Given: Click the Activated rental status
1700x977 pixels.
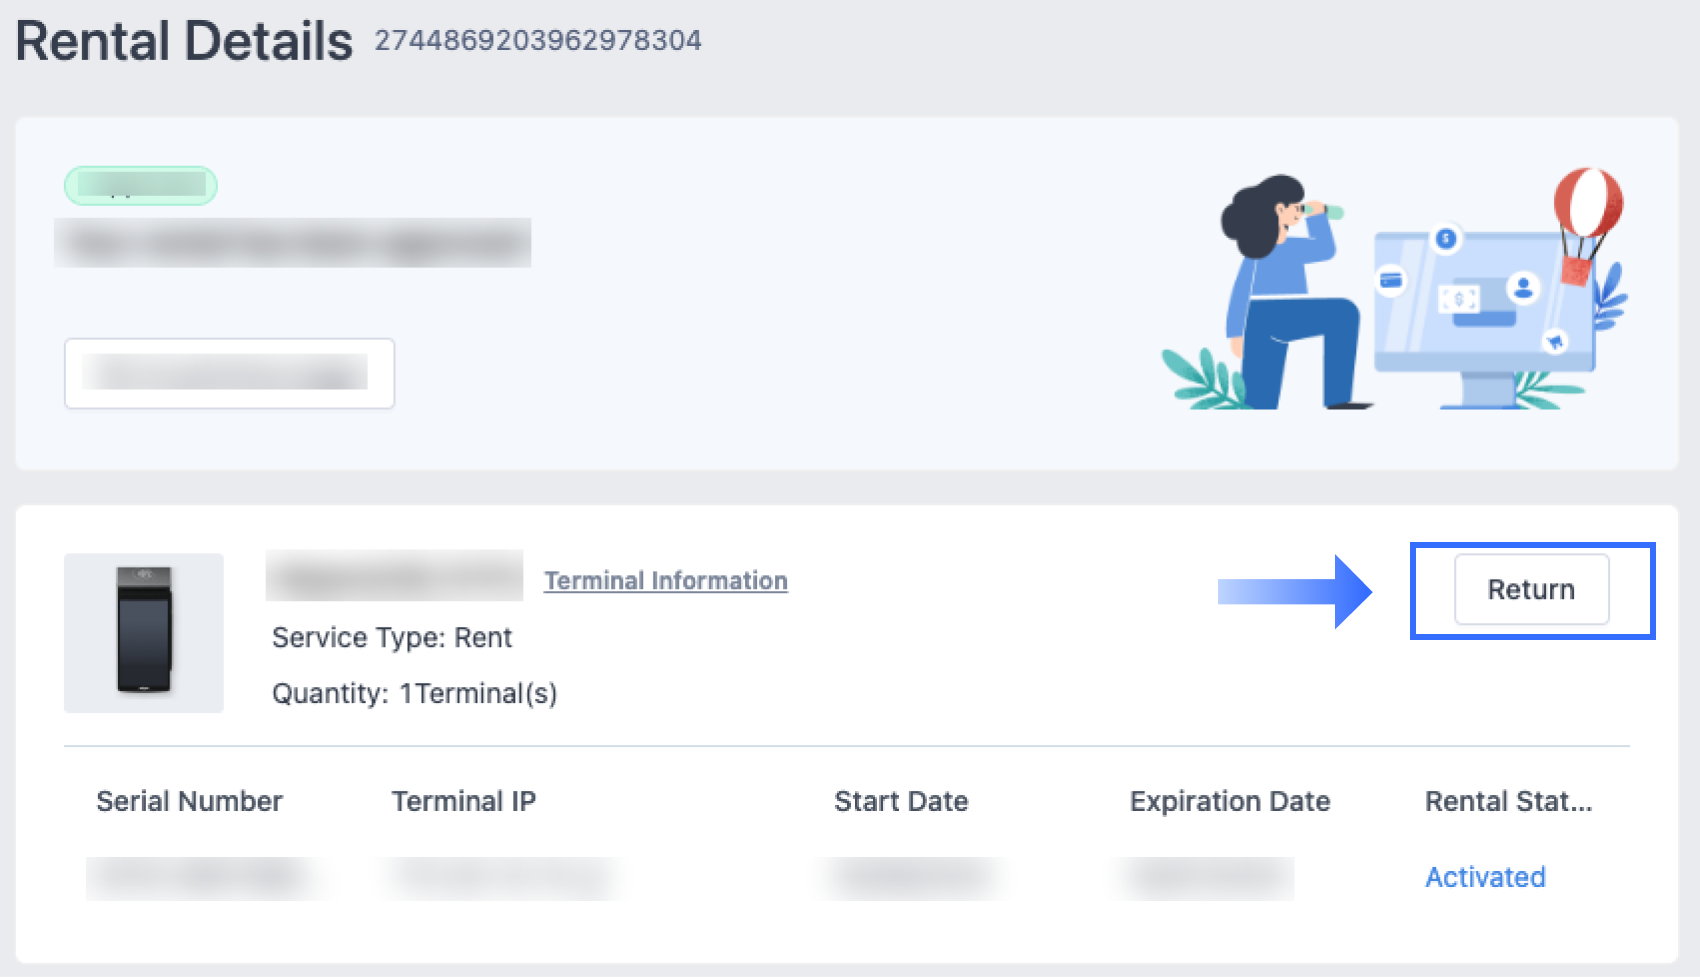Looking at the screenshot, I should point(1485,877).
